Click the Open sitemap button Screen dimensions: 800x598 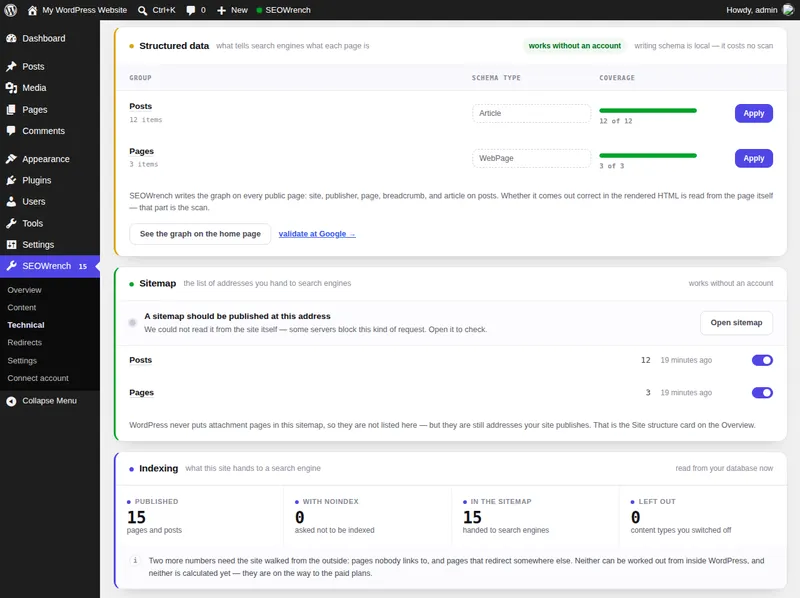pyautogui.click(x=736, y=322)
